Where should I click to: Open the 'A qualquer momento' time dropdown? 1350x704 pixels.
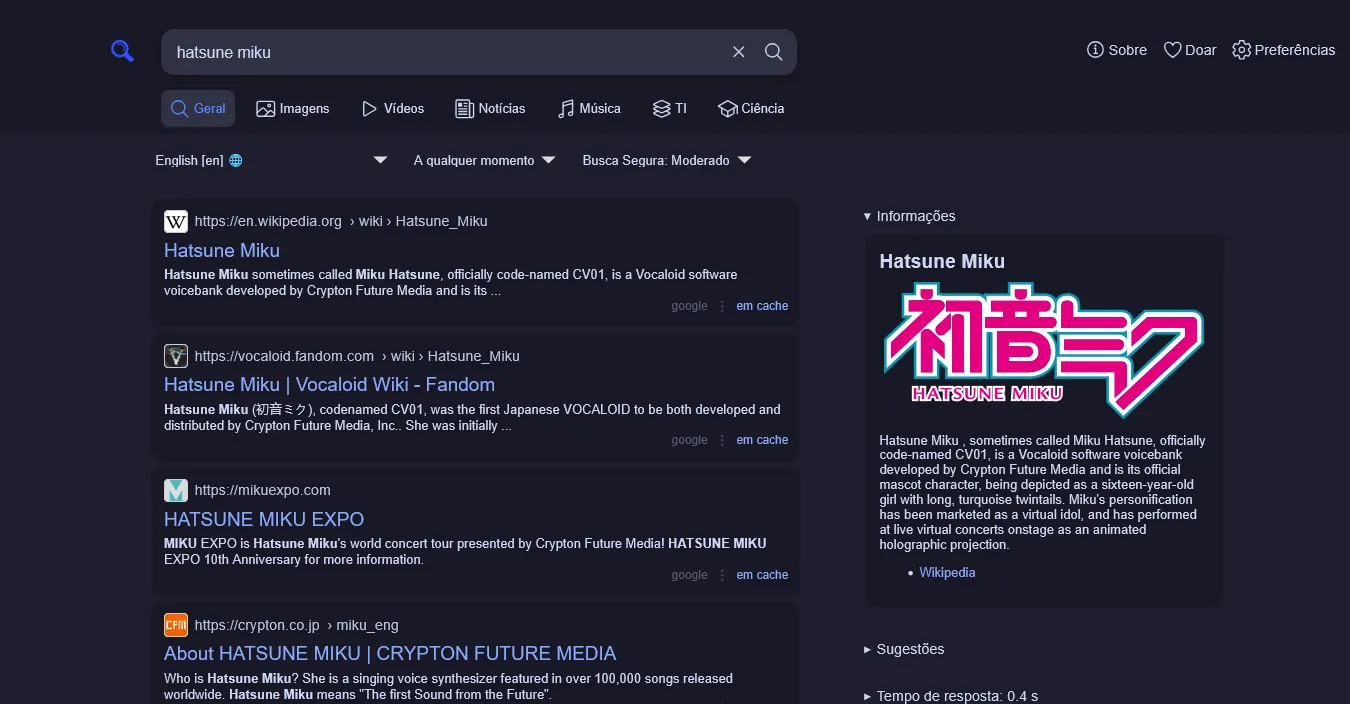[x=484, y=160]
